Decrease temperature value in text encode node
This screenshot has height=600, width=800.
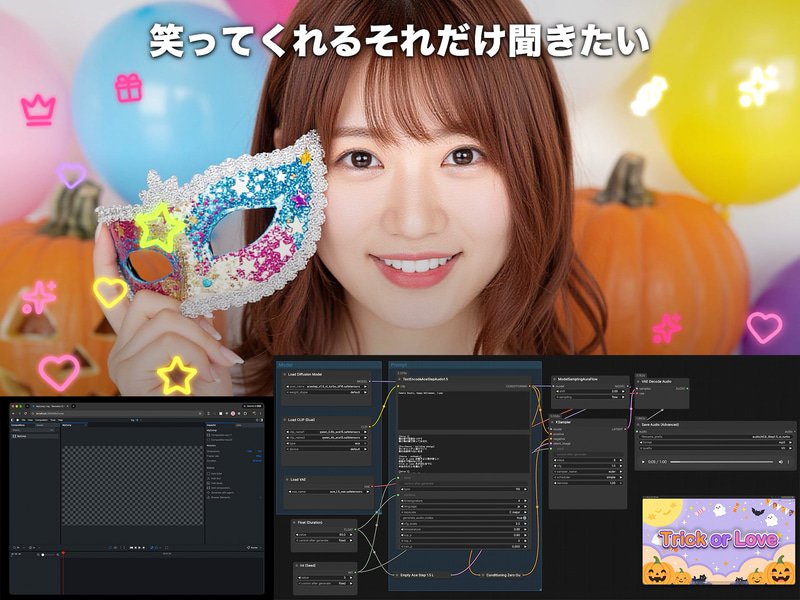402,530
